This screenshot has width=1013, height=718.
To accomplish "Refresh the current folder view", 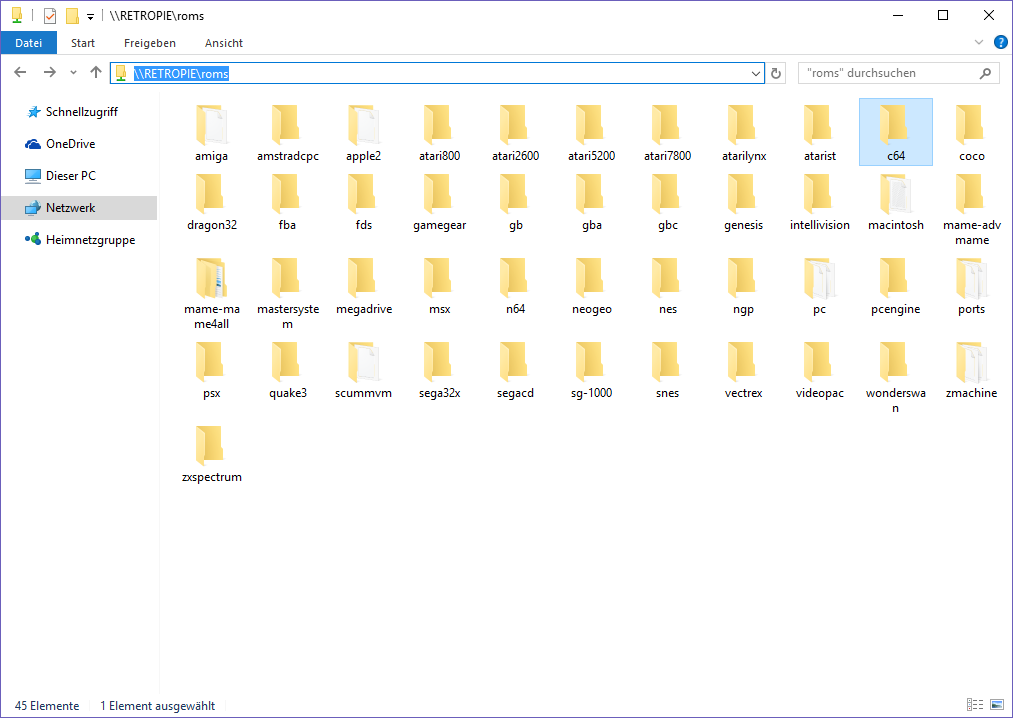I will click(776, 73).
